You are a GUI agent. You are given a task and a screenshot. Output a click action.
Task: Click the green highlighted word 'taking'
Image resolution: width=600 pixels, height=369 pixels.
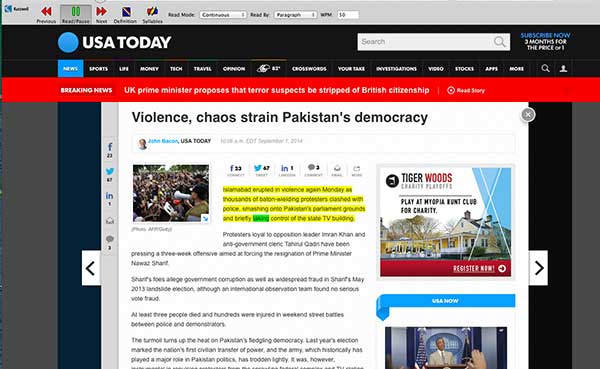pyautogui.click(x=261, y=218)
